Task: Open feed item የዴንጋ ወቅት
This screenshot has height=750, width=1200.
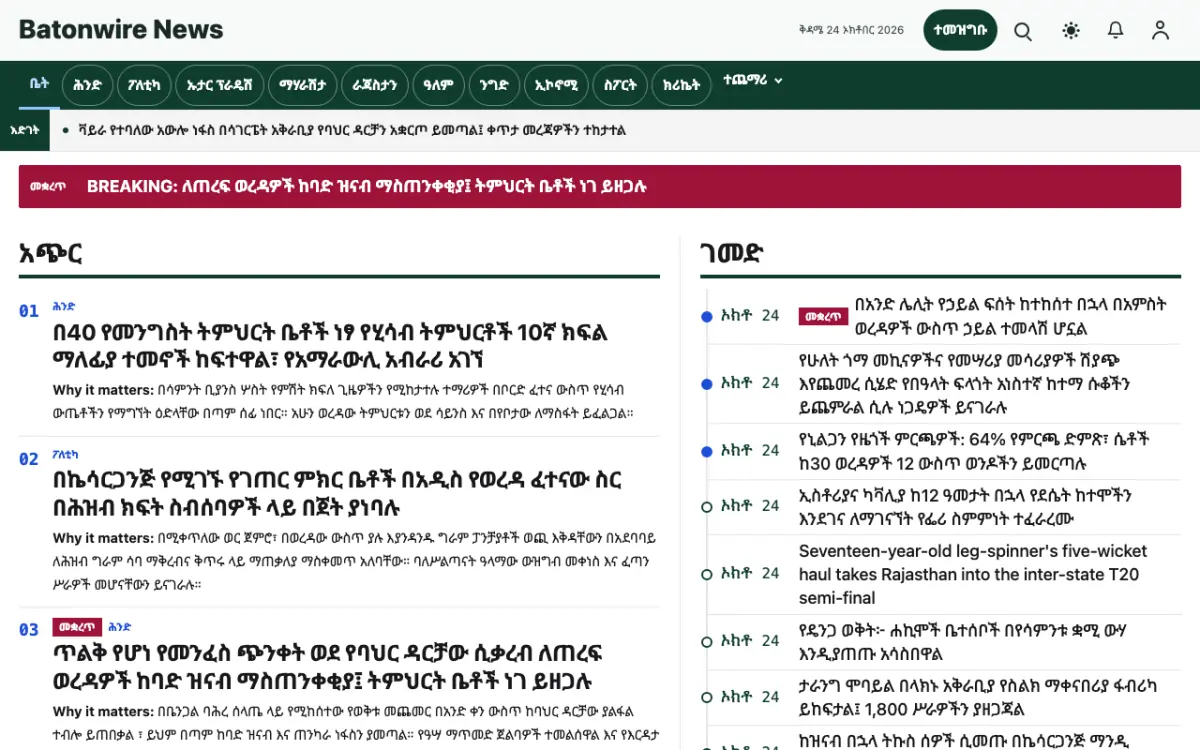Action: [x=963, y=641]
